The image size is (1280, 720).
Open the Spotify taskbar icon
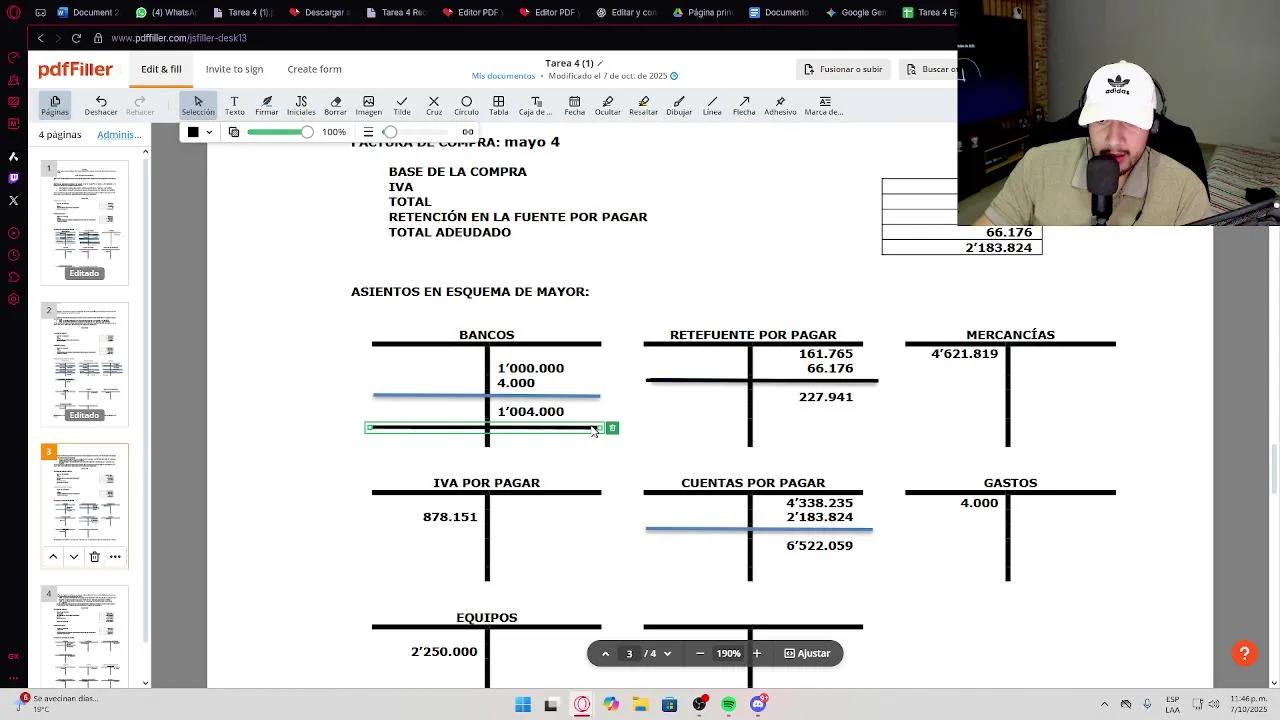728,705
